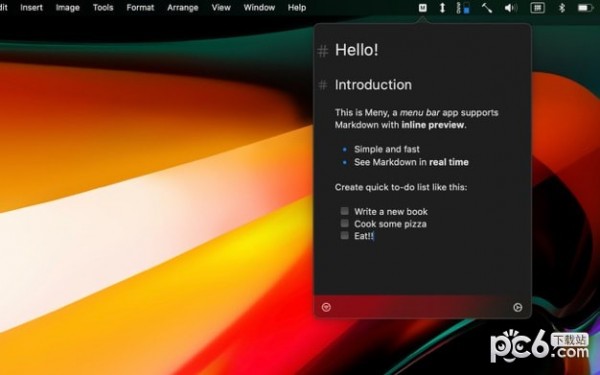Click the blue level meter menu bar icon
Screen dimensions: 600x375
tap(463, 8)
